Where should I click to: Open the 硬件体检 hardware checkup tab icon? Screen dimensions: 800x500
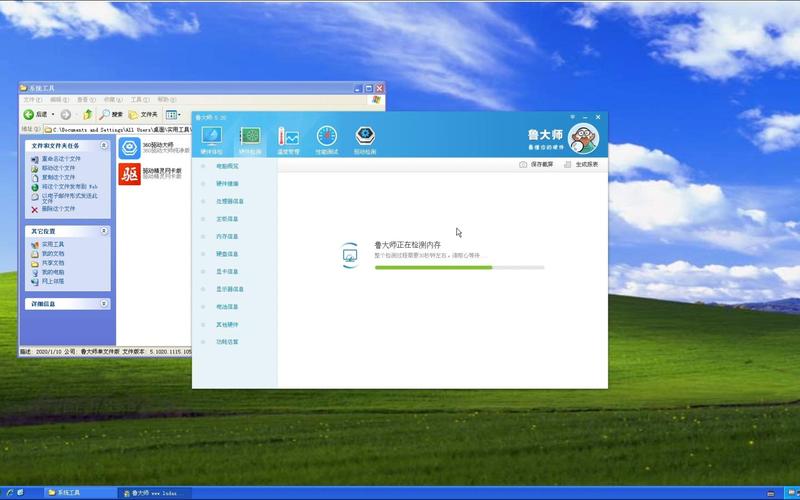[x=211, y=139]
